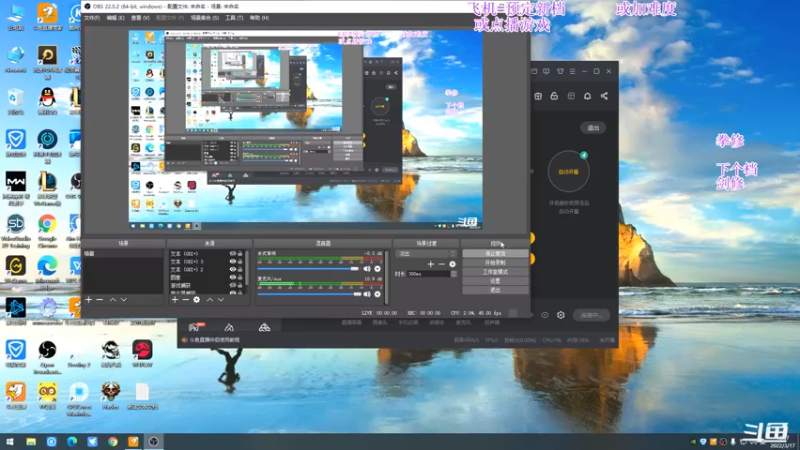
Task: Remove the scene transition with the minus icon
Action: pos(442,264)
